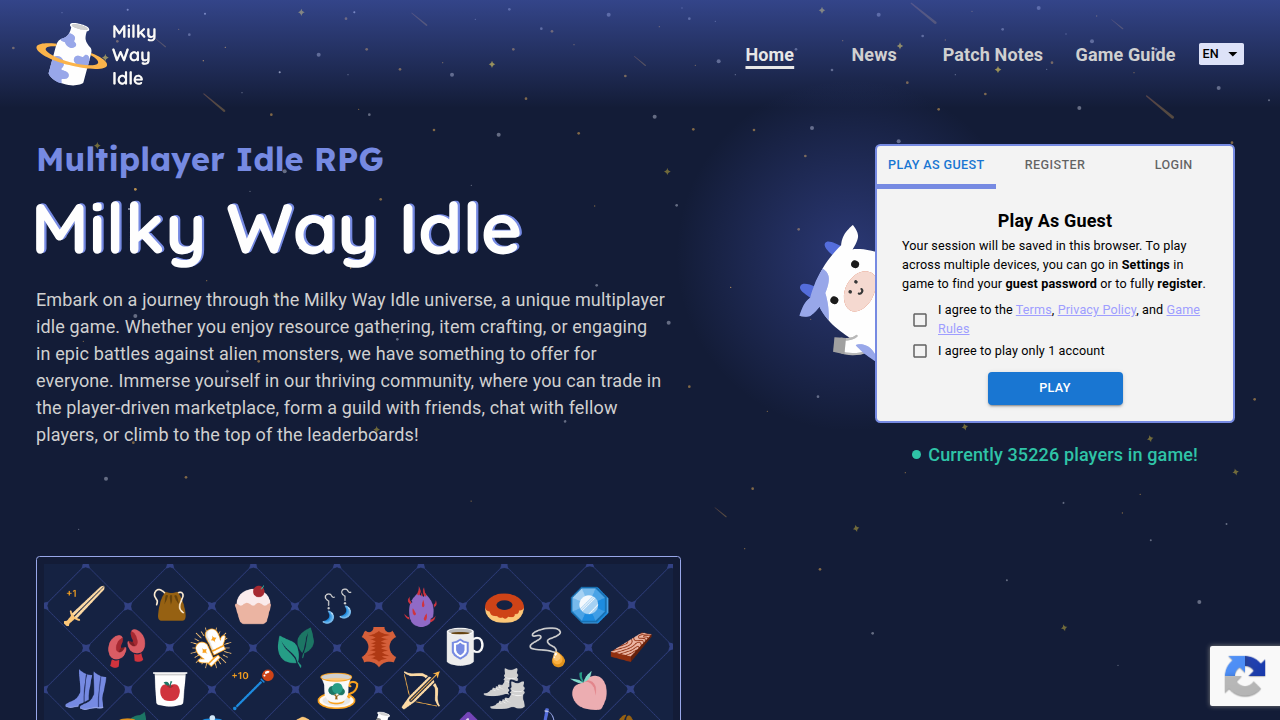
Task: Select the silver armored boots icon
Action: (505, 689)
